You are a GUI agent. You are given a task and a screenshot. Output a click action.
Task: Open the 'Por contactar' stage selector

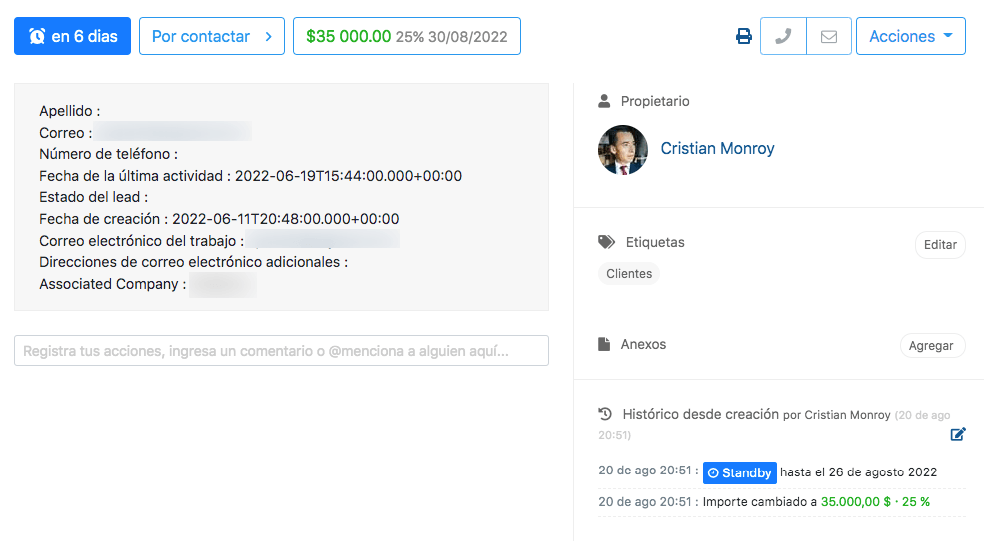pyautogui.click(x=212, y=36)
